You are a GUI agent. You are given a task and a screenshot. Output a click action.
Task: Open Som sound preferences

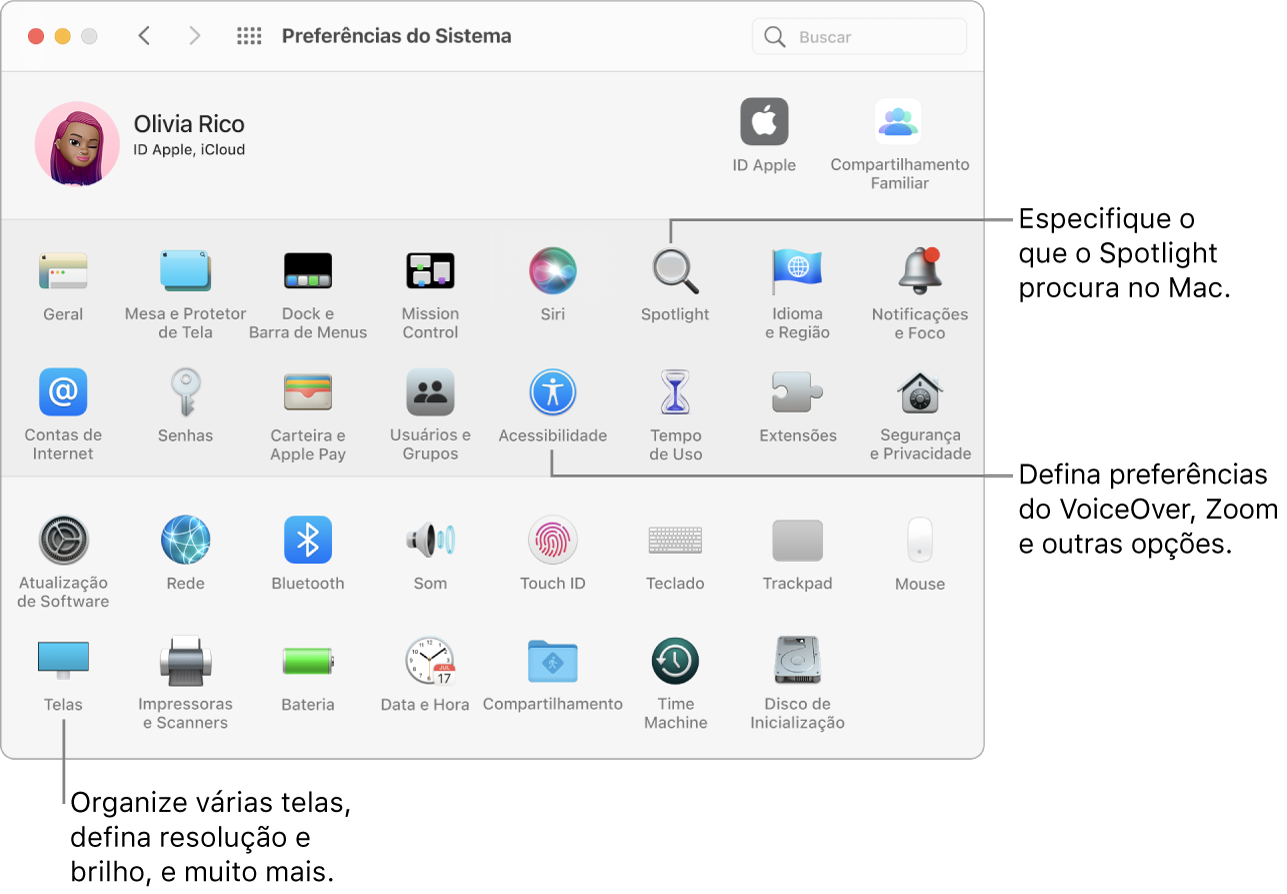point(430,540)
